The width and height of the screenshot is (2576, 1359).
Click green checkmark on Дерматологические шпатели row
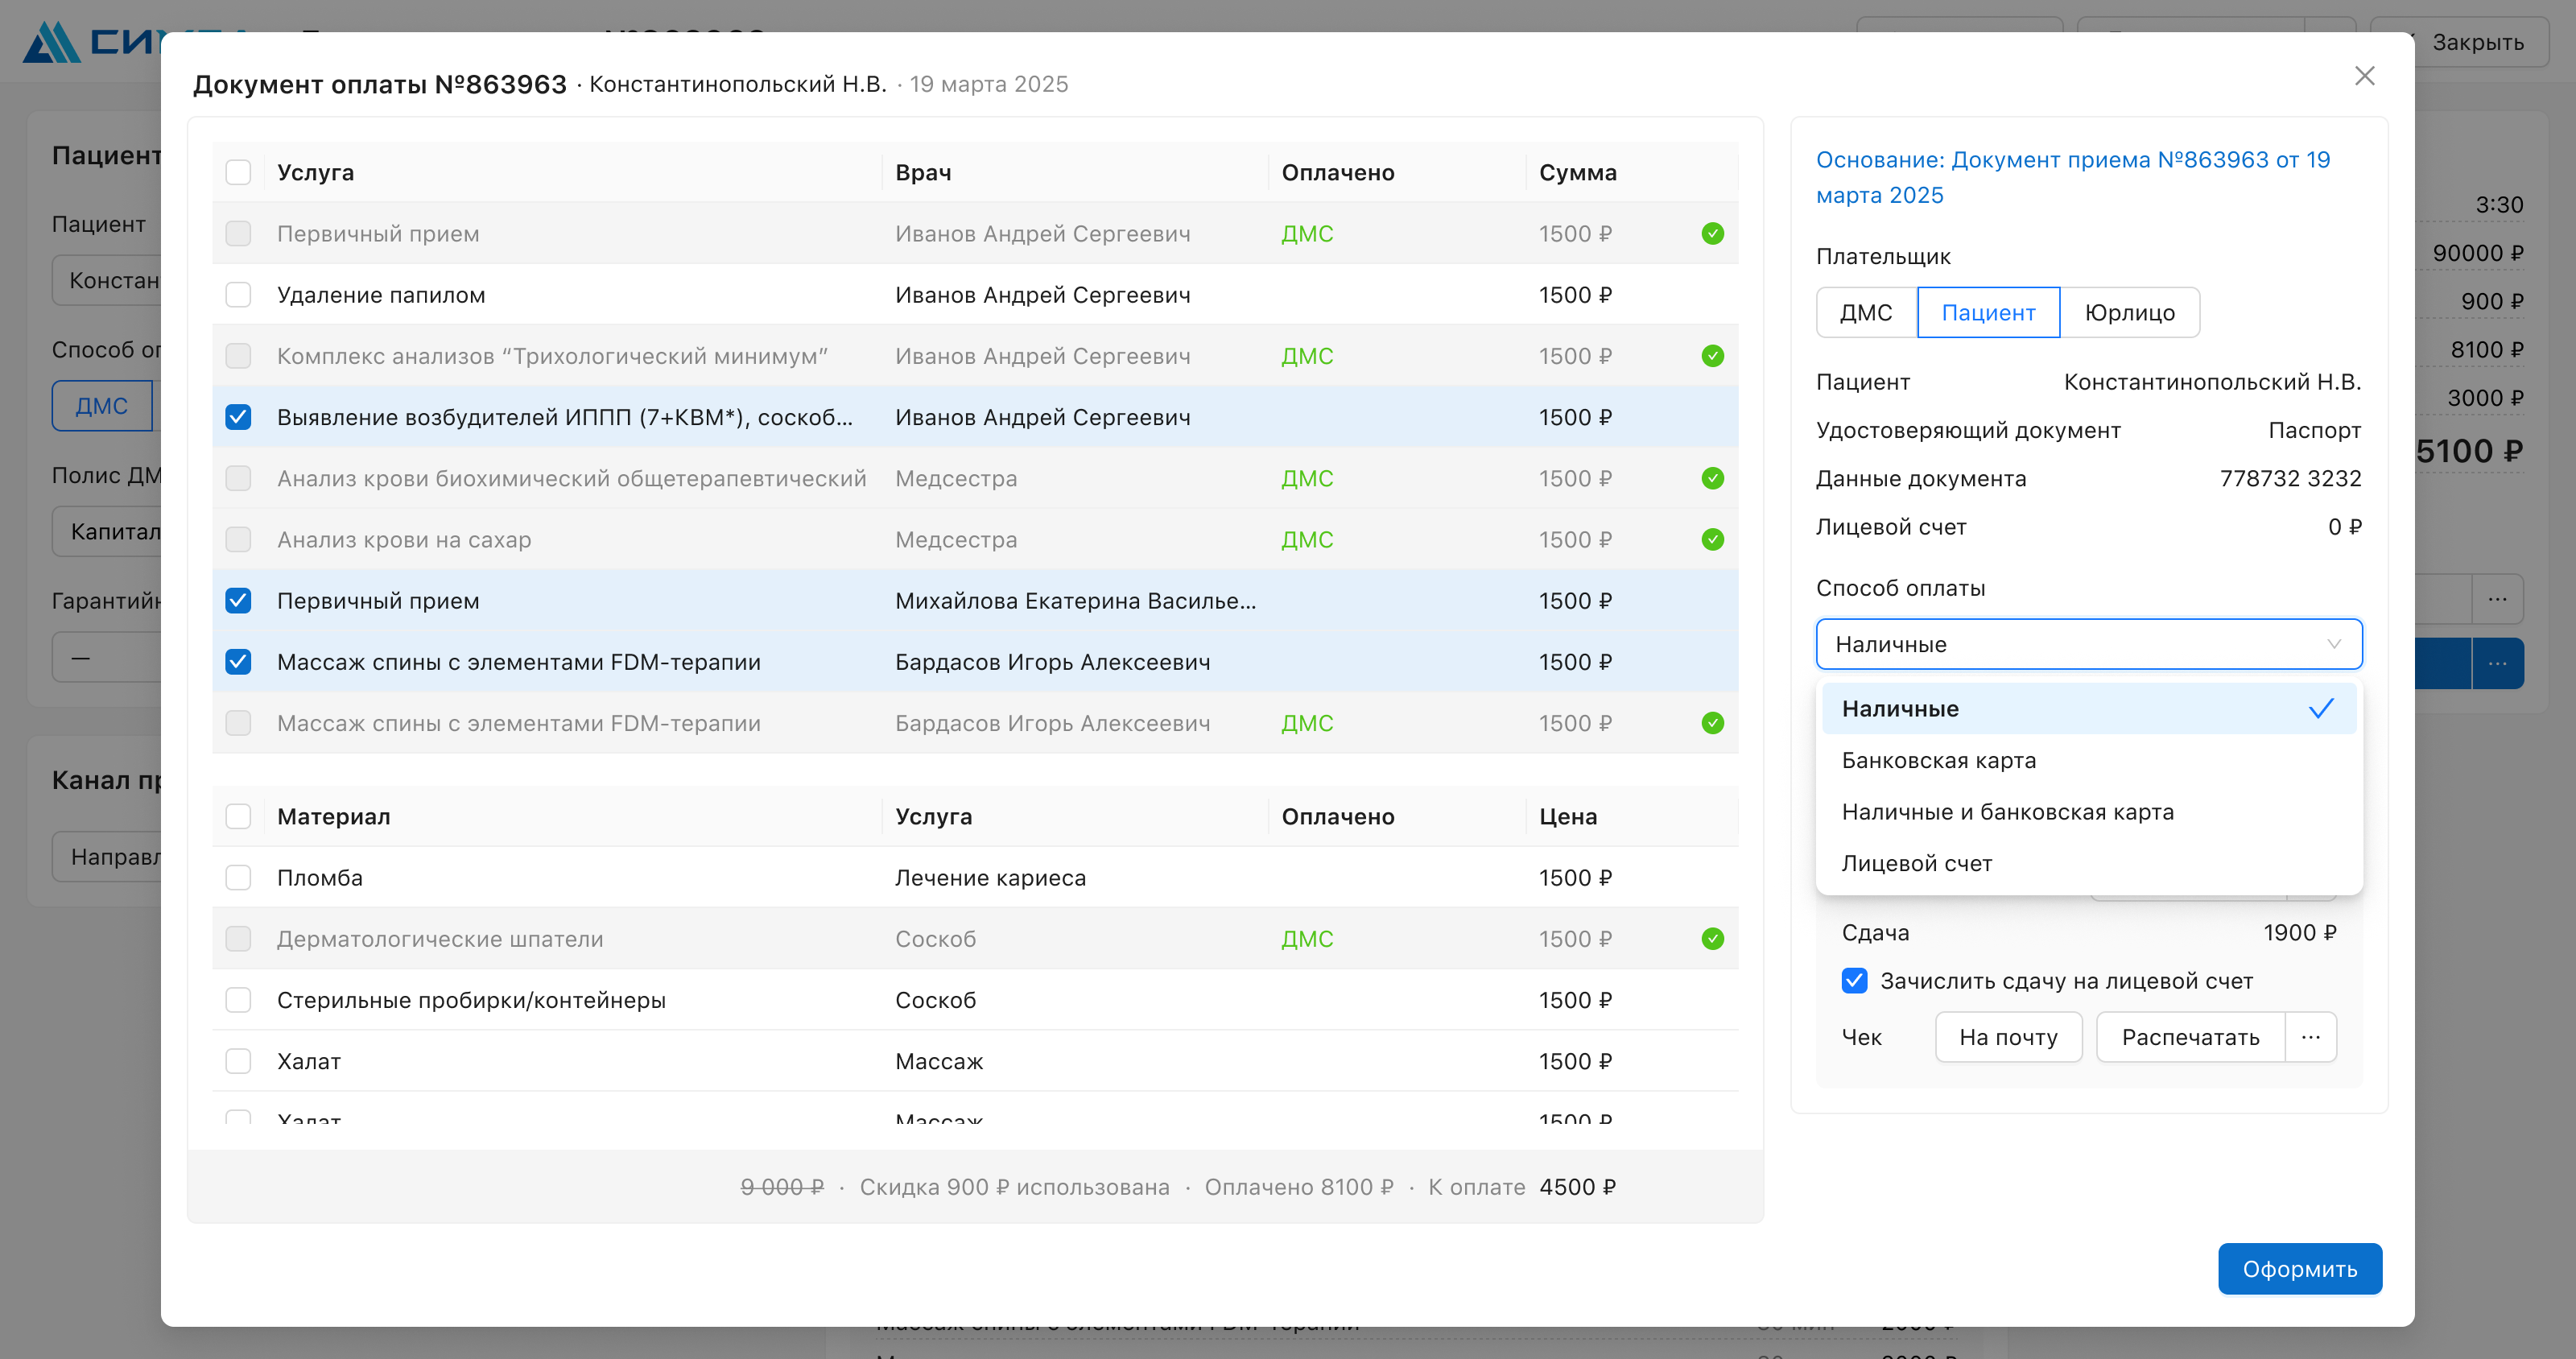click(1712, 939)
